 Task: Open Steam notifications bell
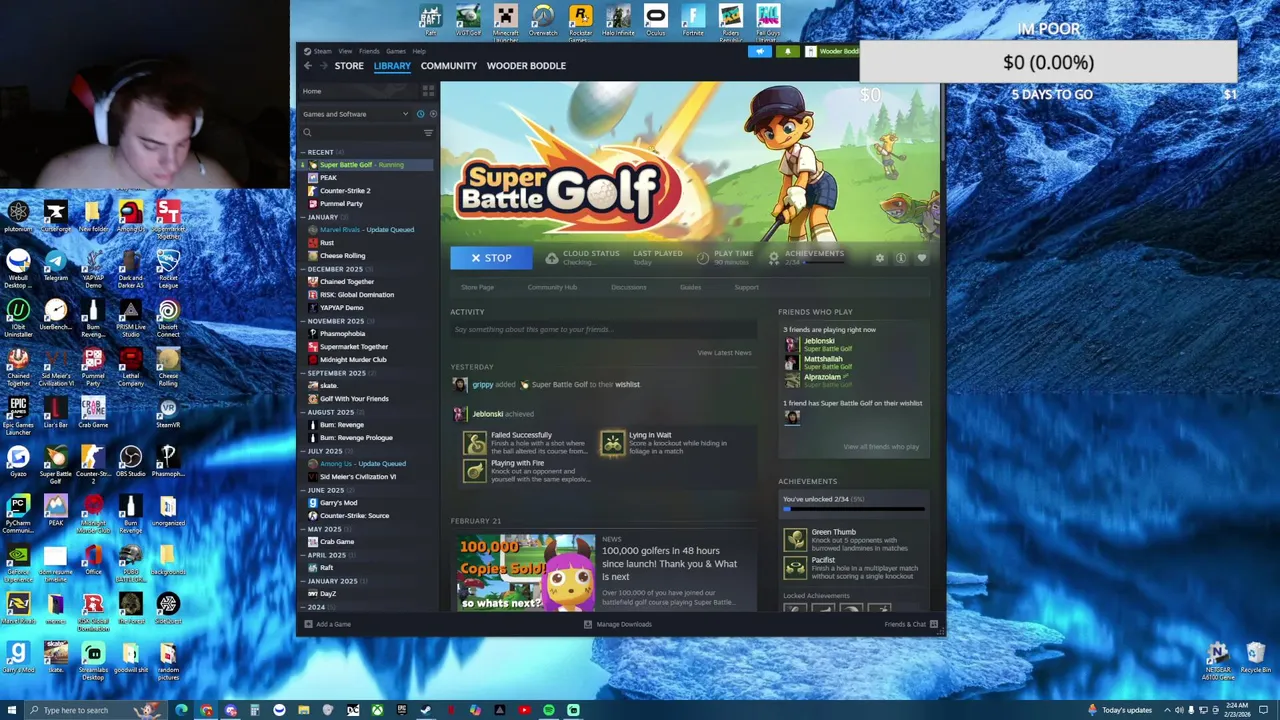coord(787,51)
